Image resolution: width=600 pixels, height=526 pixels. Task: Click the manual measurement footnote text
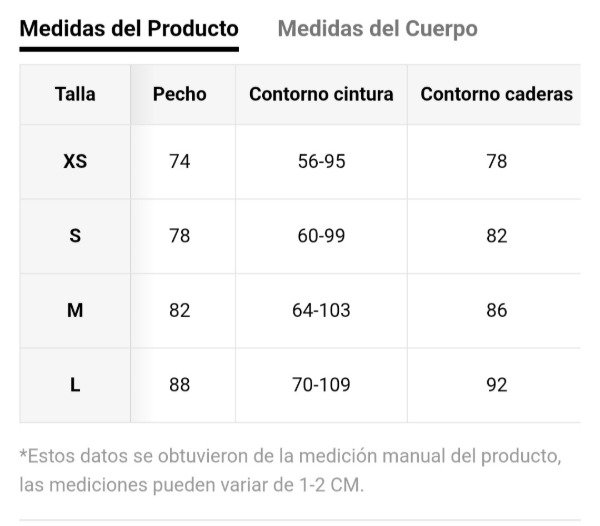pyautogui.click(x=290, y=470)
